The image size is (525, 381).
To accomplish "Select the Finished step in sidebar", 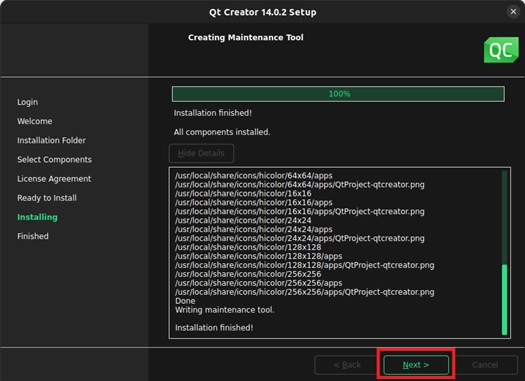I will click(33, 236).
